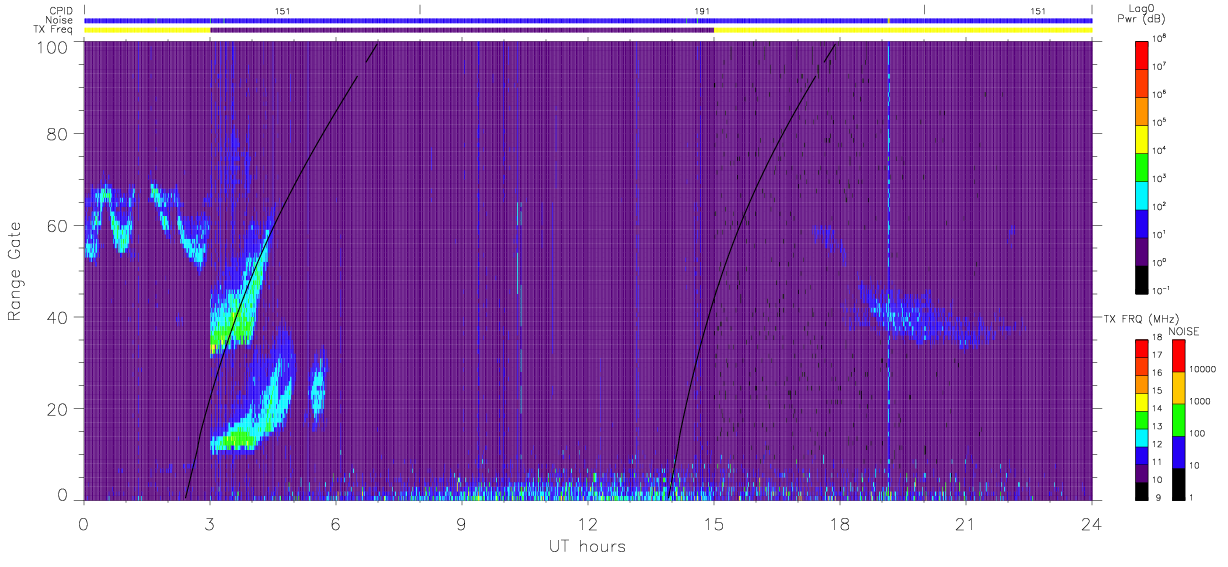This screenshot has height=567, width=1228.
Task: Select Range Gate tick label '60'
Action: pyautogui.click(x=60, y=225)
